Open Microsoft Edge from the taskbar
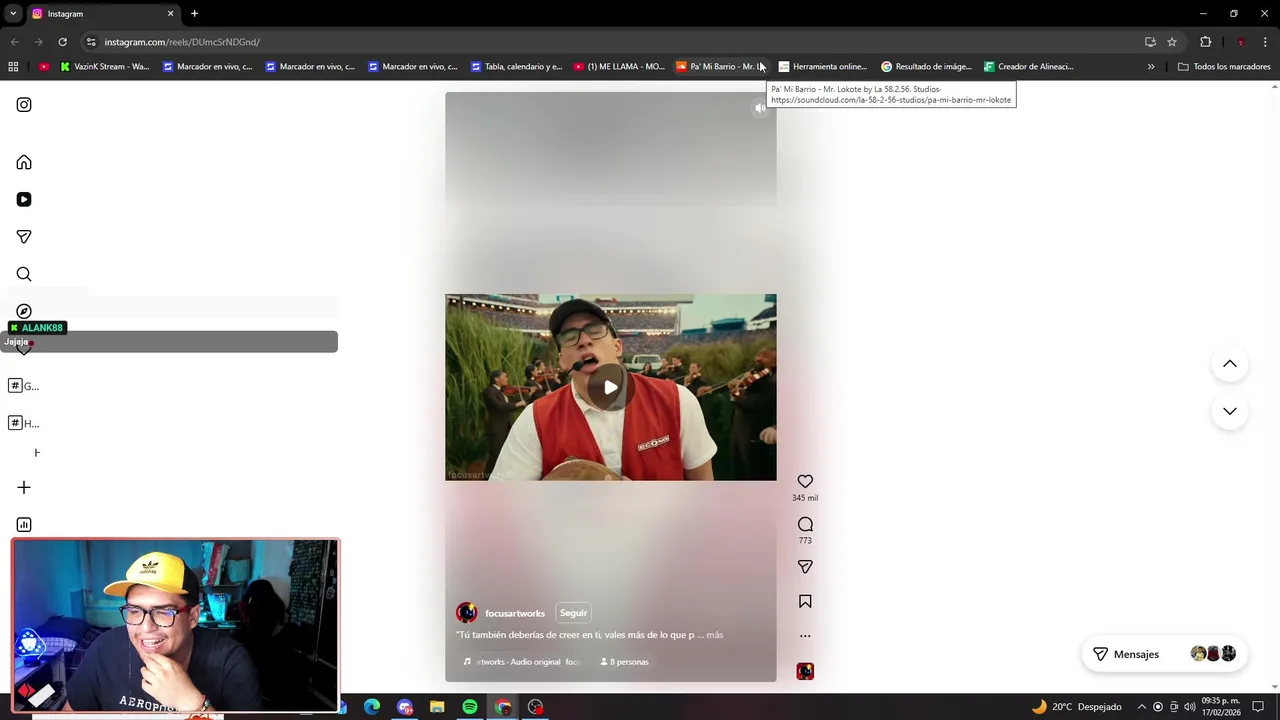This screenshot has height=720, width=1280. [372, 707]
